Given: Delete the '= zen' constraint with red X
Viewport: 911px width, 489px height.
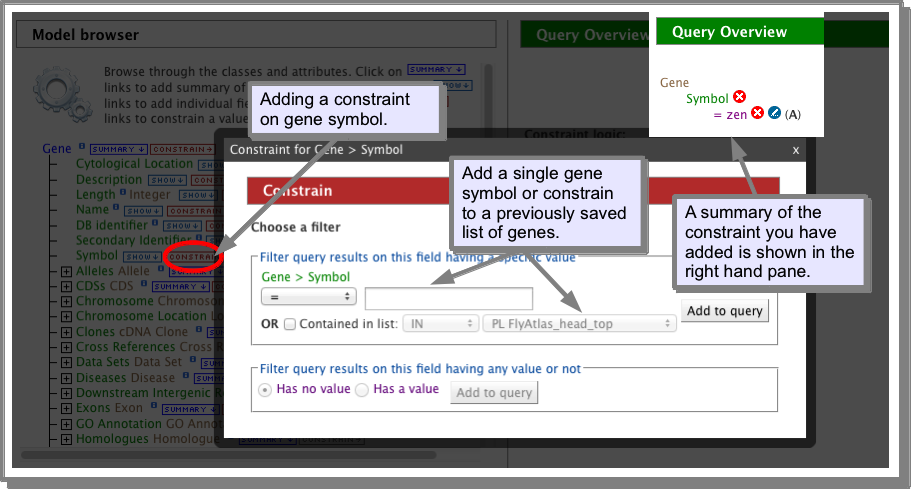Looking at the screenshot, I should click(757, 113).
